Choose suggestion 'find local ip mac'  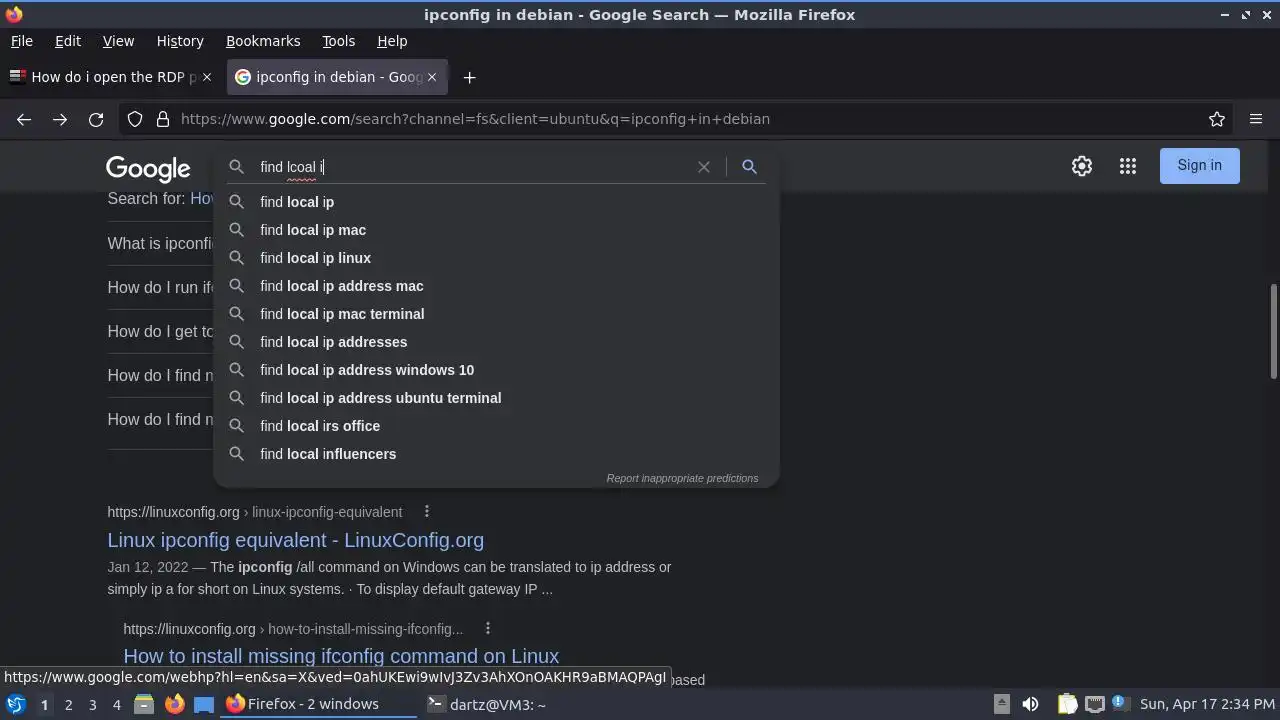coord(496,230)
